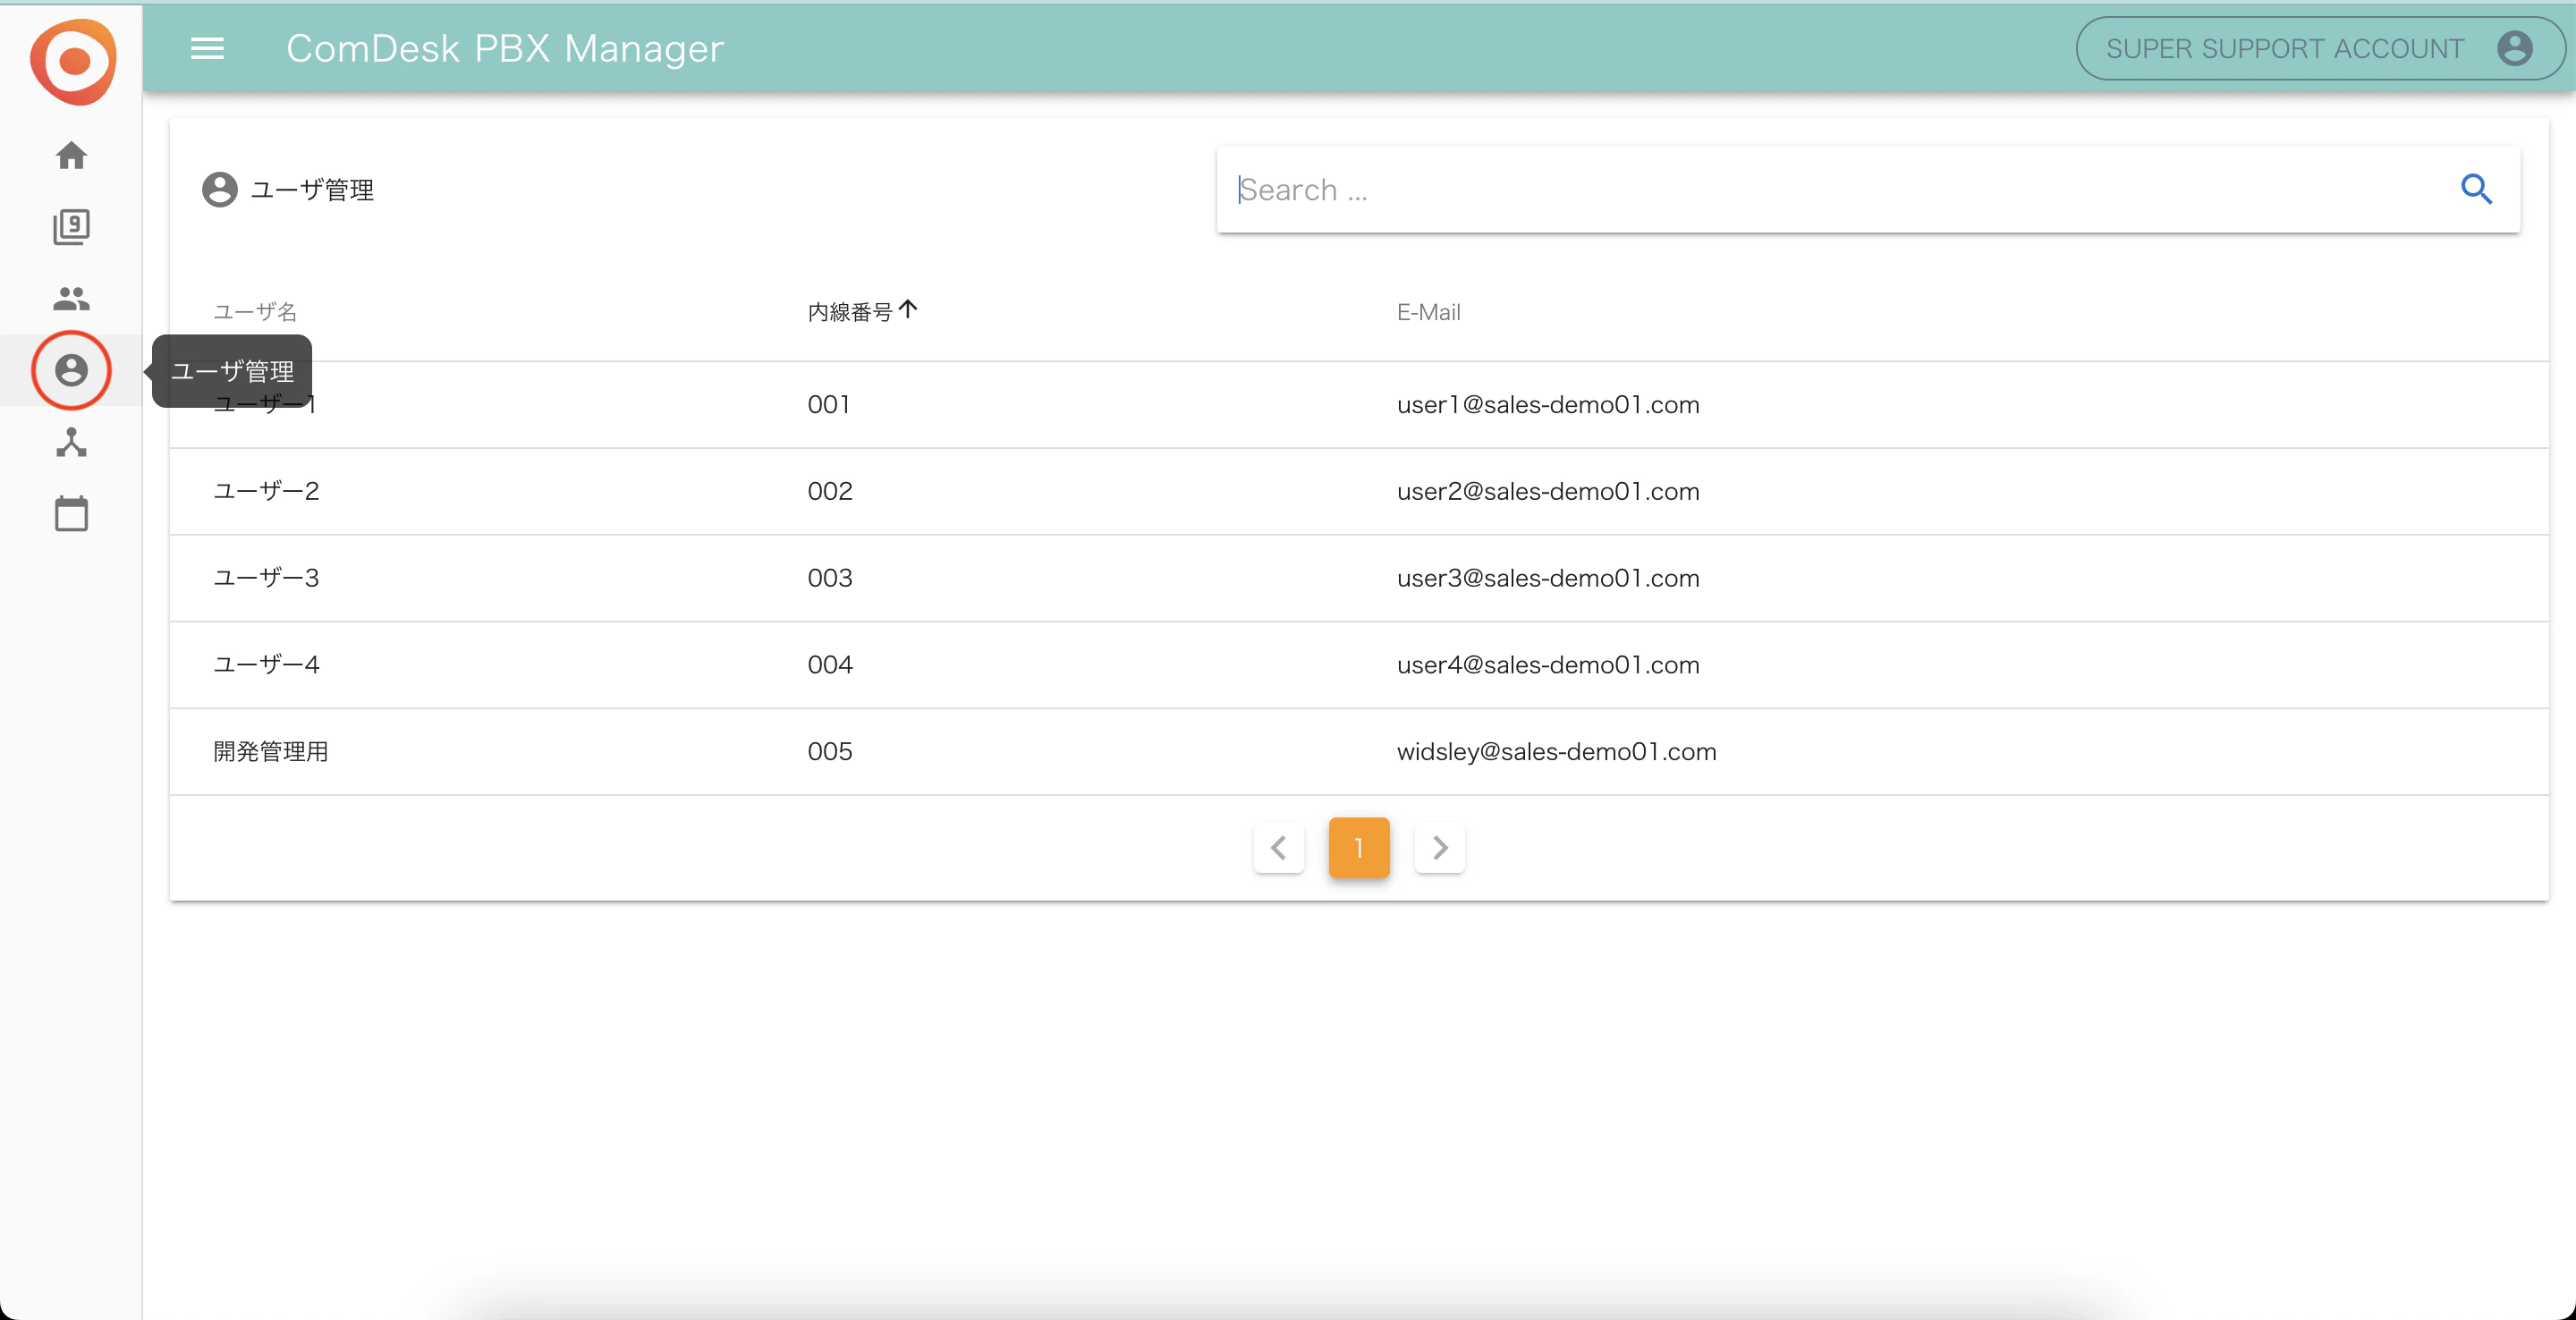Open the call flow branch icon in sidebar
This screenshot has width=2576, height=1320.
[x=71, y=442]
